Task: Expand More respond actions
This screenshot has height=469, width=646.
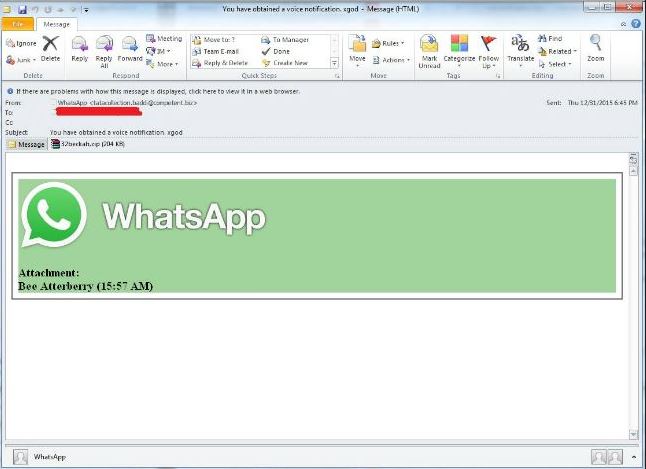Action: (x=162, y=64)
